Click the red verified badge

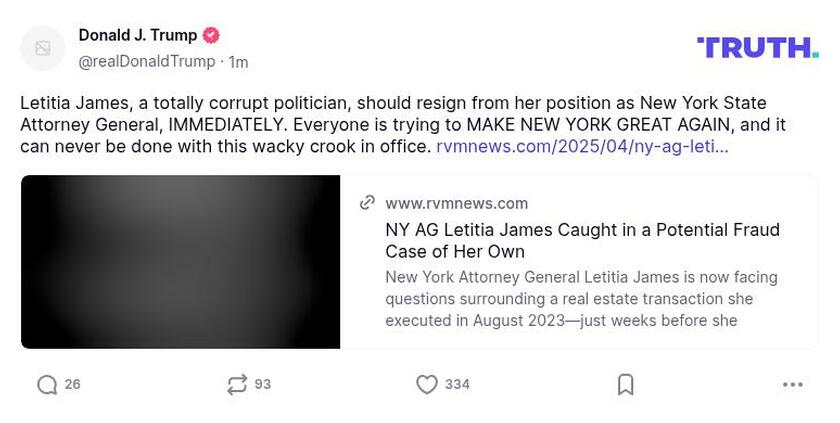(211, 35)
